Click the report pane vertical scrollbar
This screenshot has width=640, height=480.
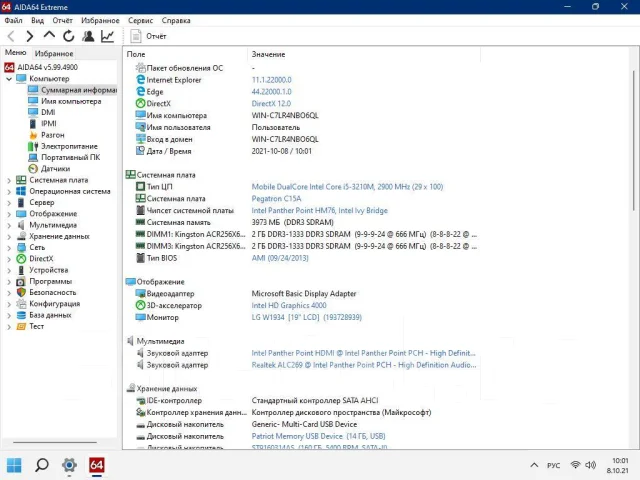click(x=634, y=141)
